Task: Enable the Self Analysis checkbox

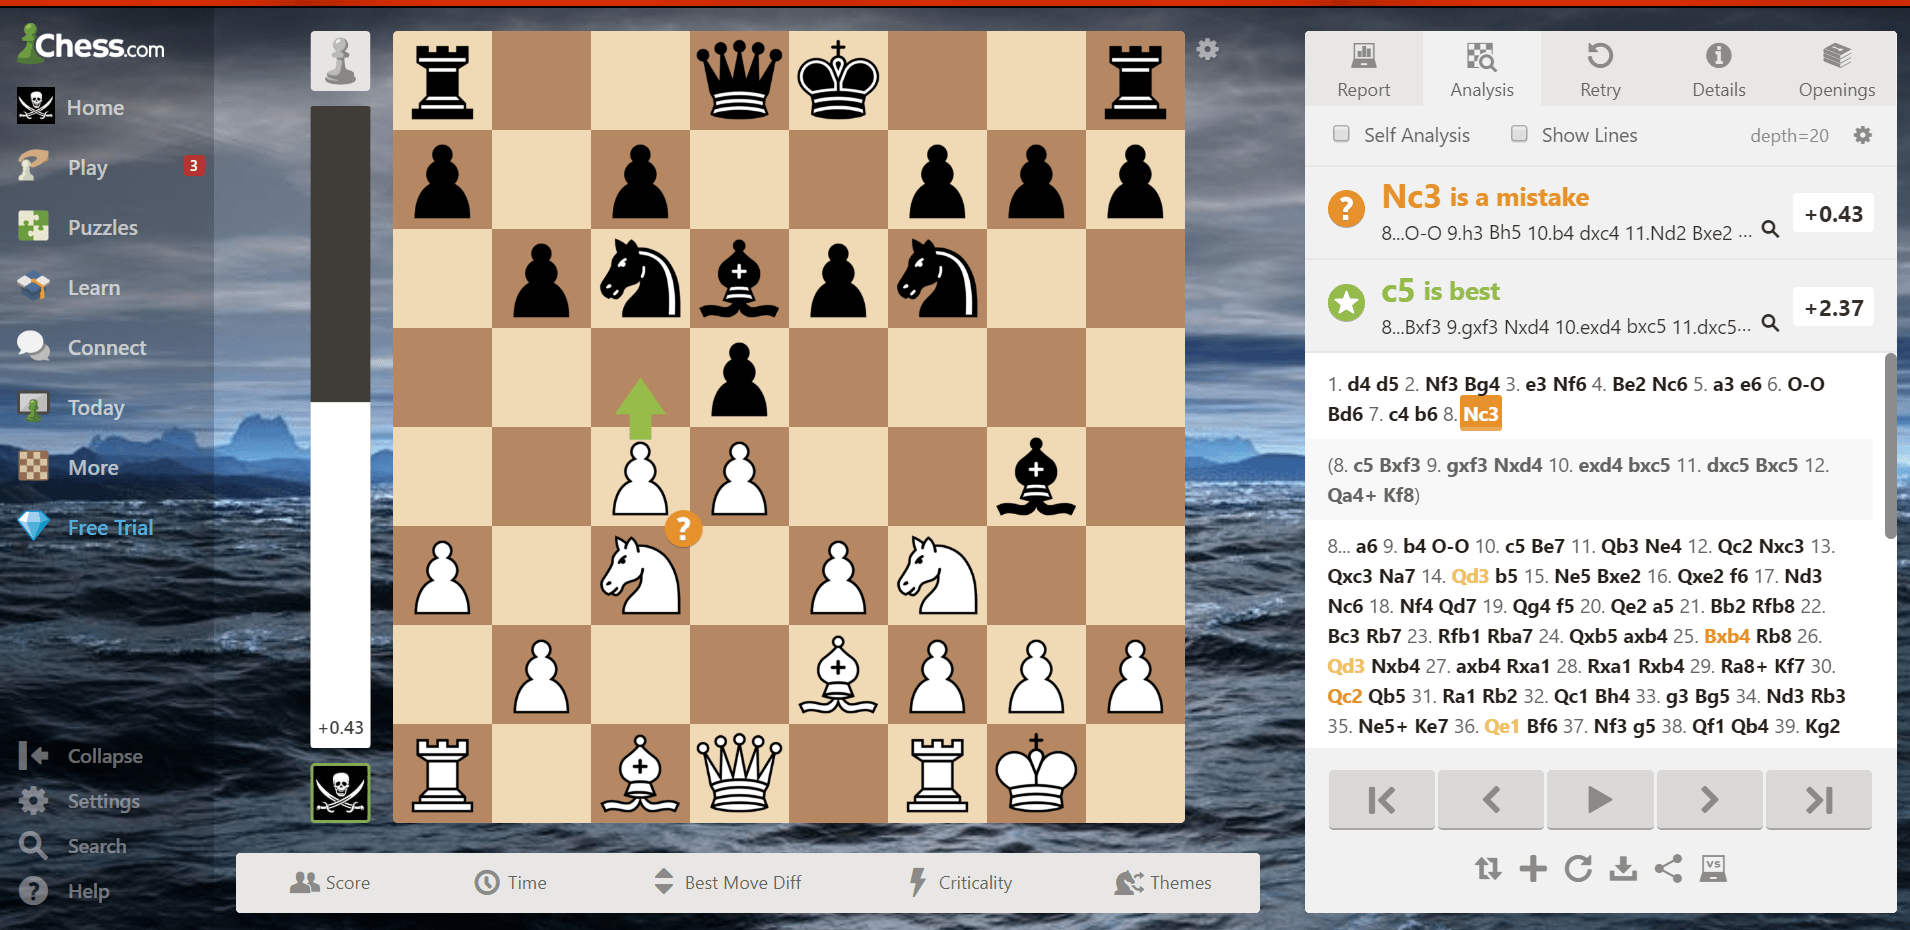Action: coord(1341,132)
